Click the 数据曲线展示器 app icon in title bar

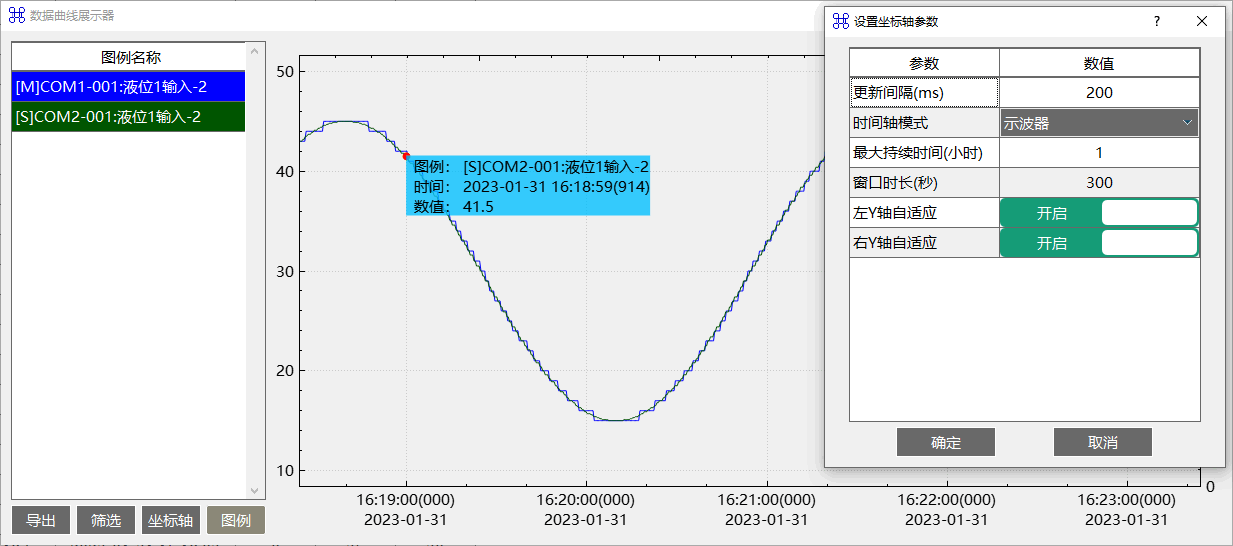click(x=16, y=15)
